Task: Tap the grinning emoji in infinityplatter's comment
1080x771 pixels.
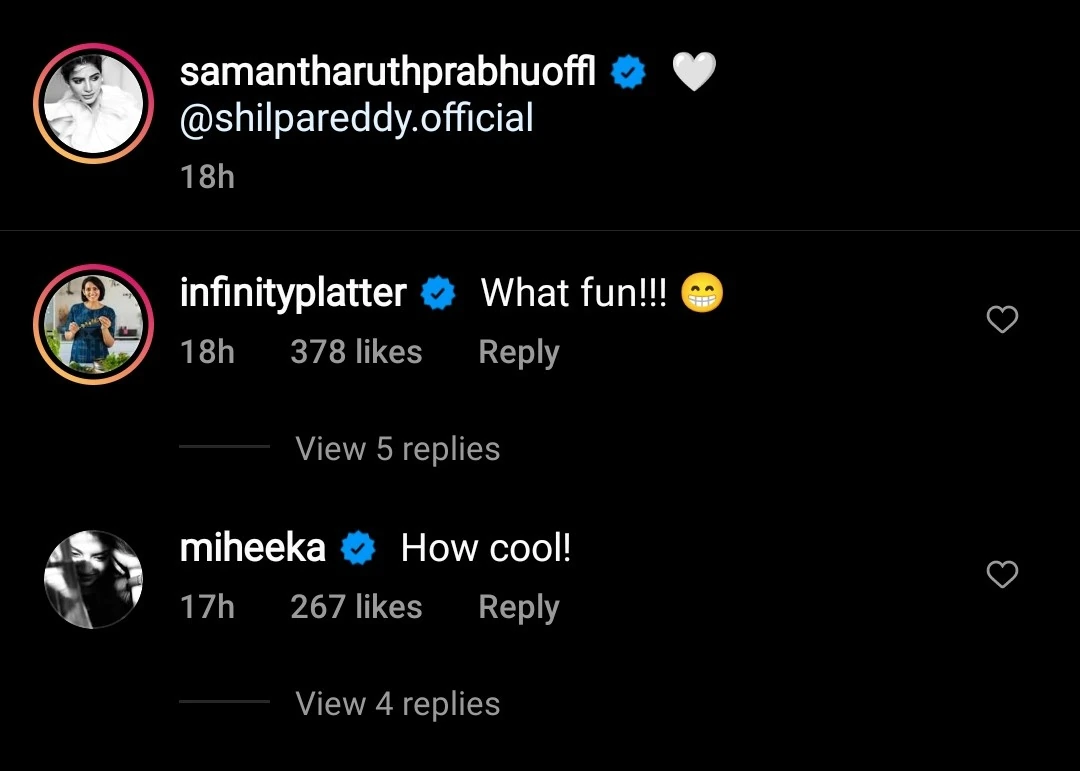Action: (x=701, y=294)
